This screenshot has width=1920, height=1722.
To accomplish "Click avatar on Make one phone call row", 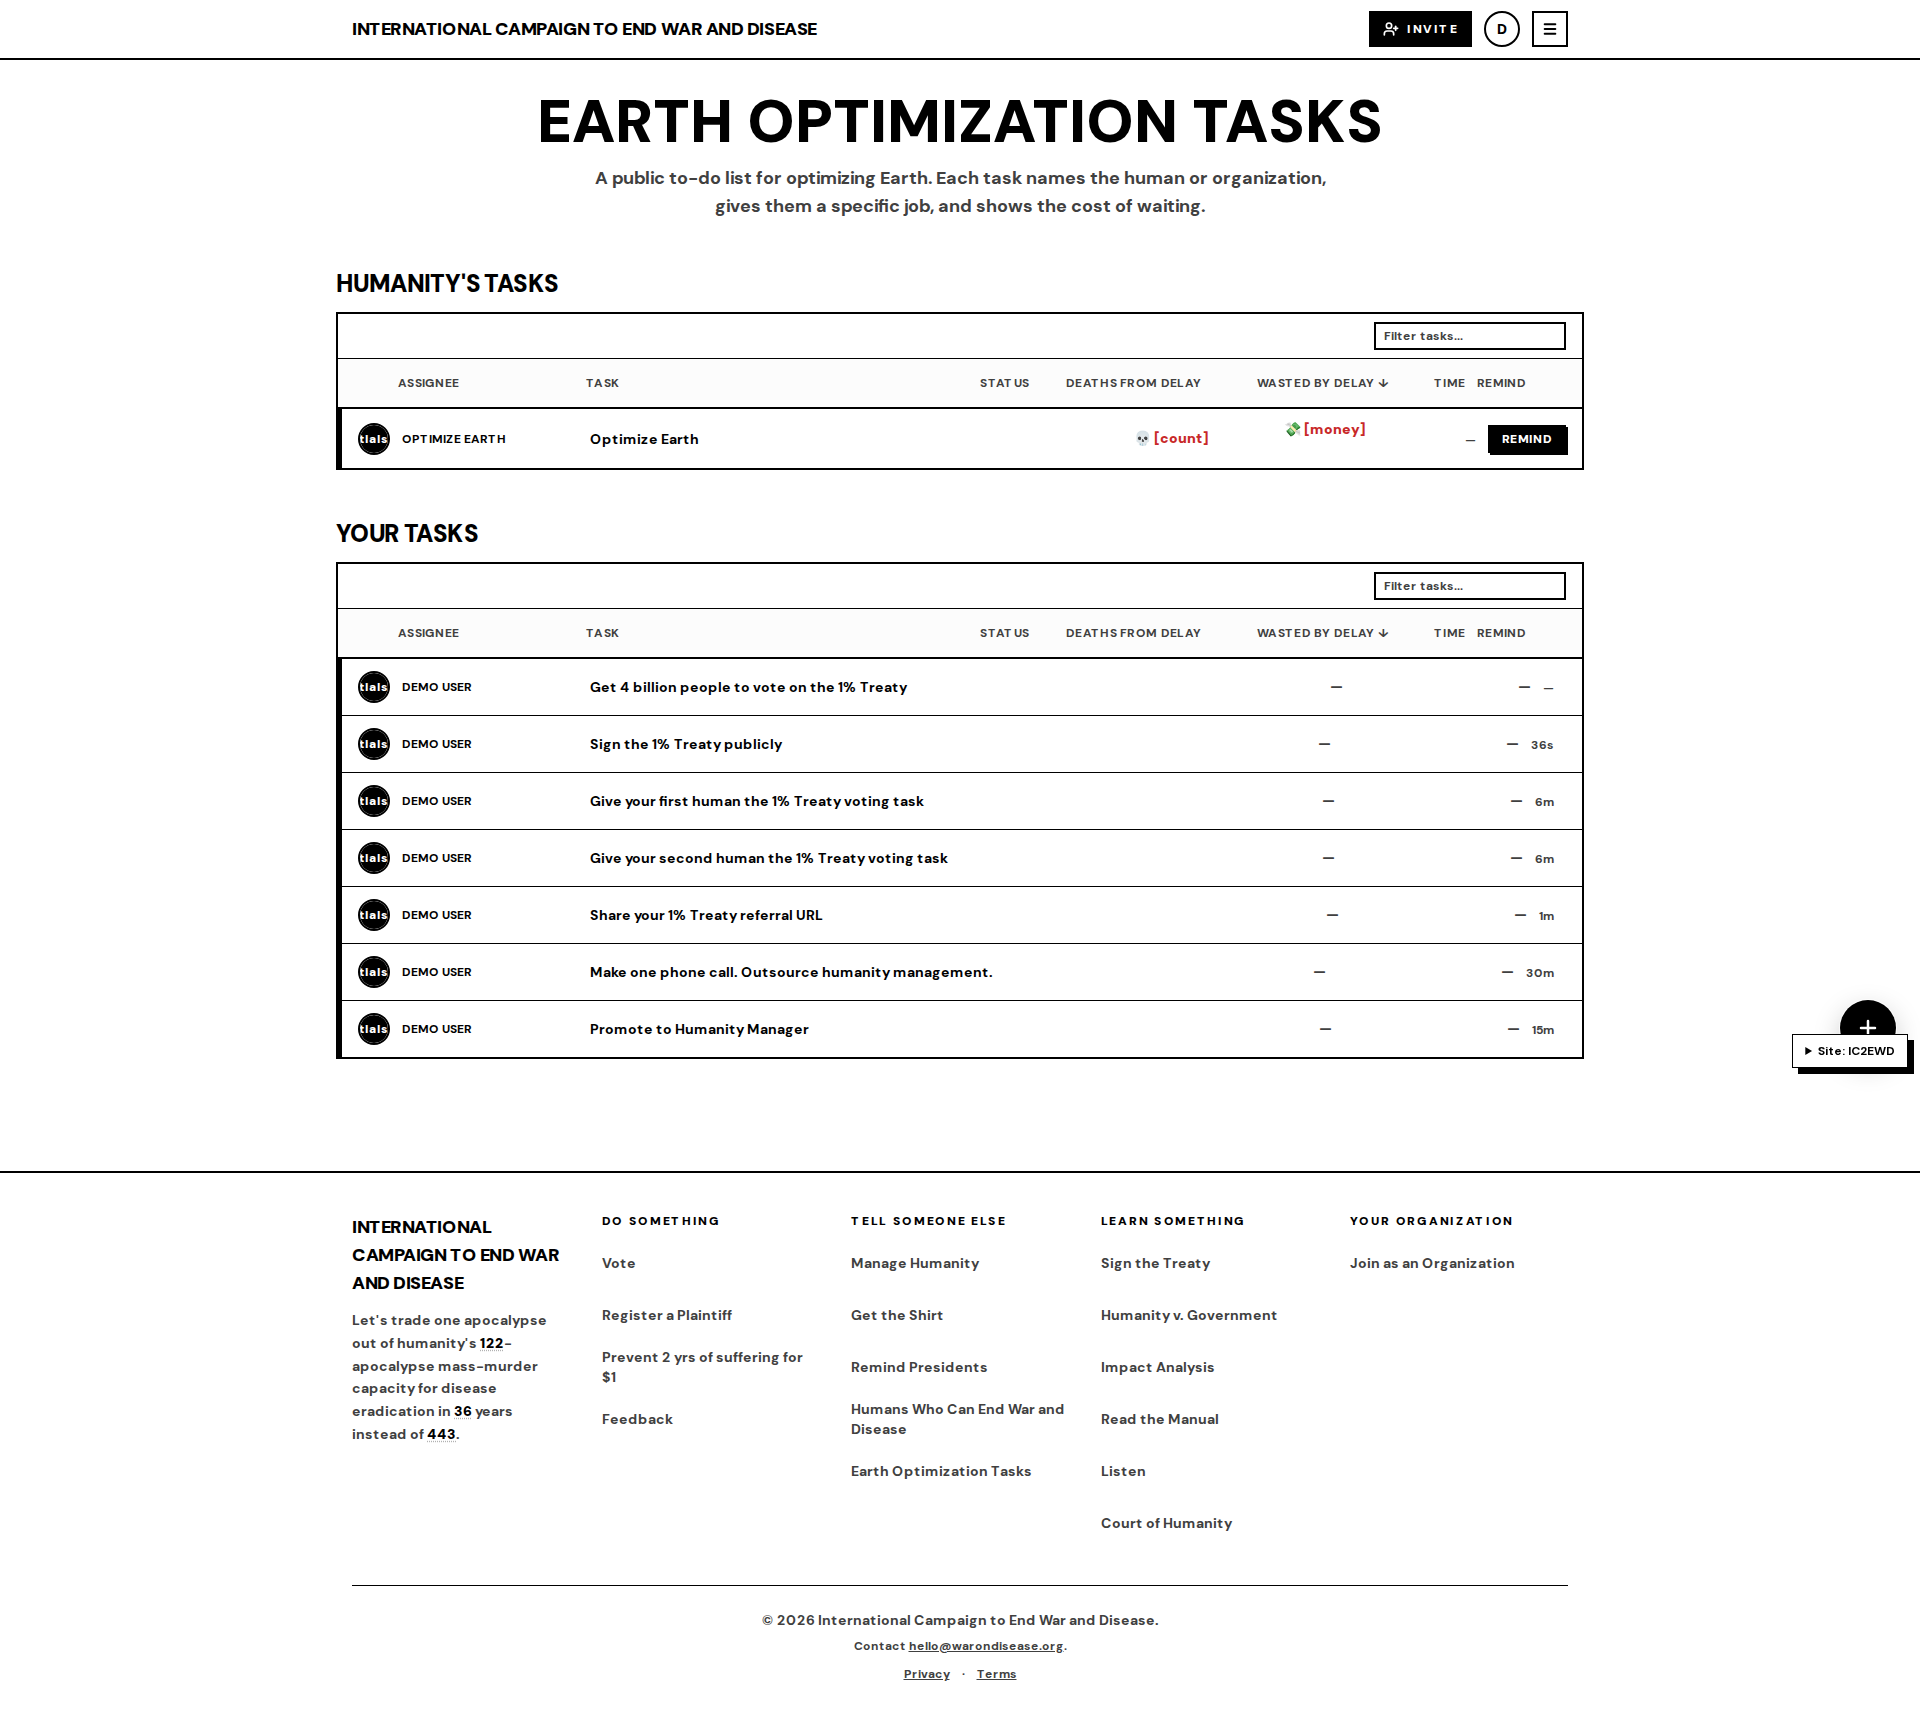I will [374, 972].
